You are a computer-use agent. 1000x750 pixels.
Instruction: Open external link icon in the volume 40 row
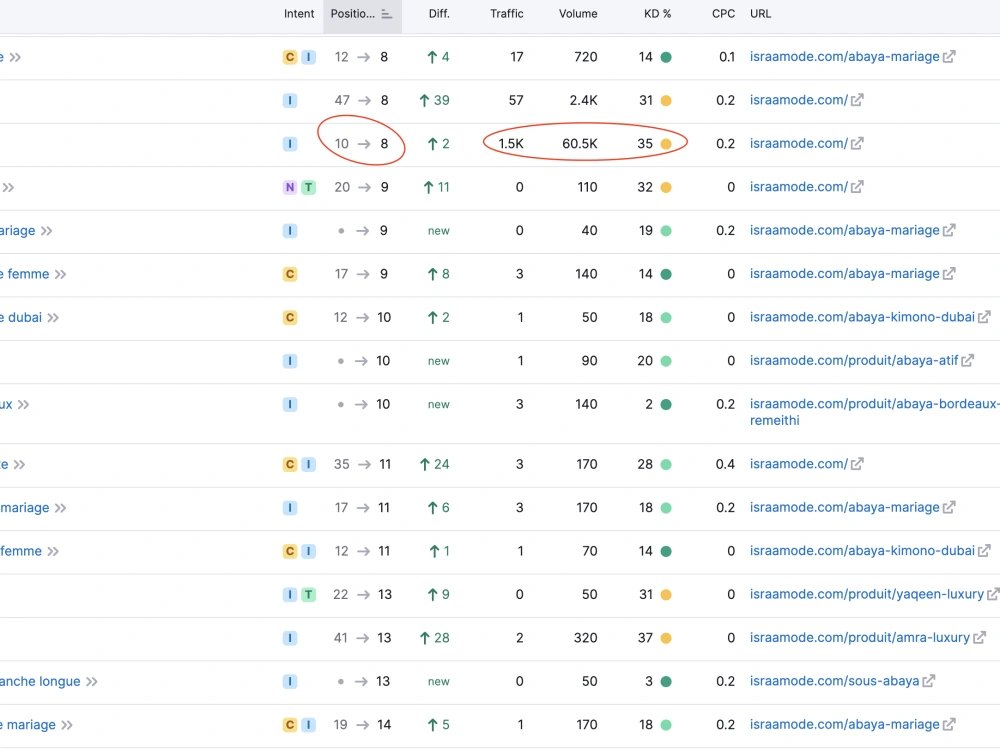tap(949, 230)
